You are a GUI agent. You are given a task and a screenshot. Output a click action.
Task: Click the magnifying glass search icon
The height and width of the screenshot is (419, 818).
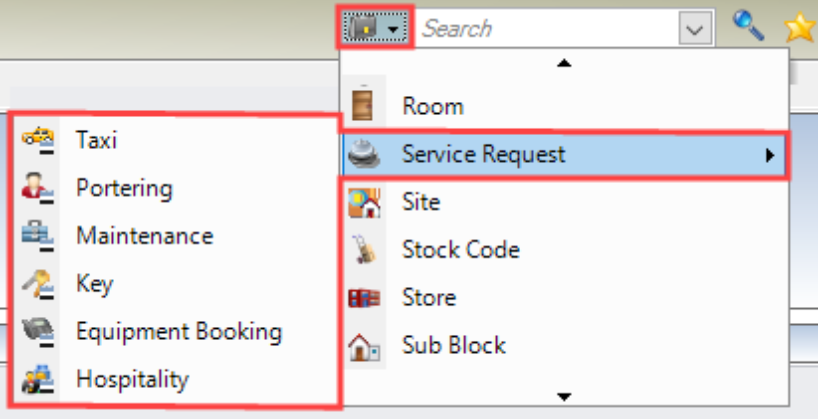(x=749, y=28)
